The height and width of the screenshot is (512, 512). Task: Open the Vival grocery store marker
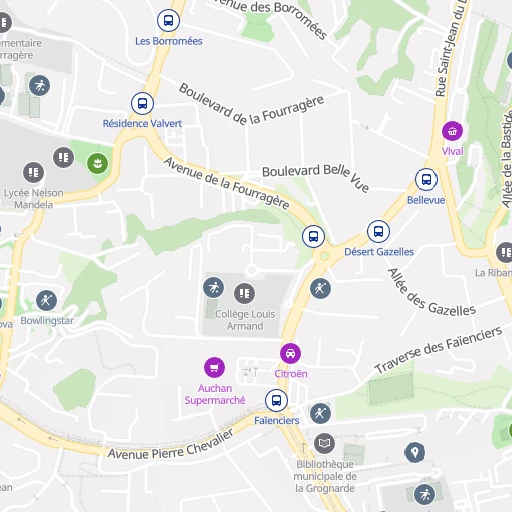coord(452,131)
